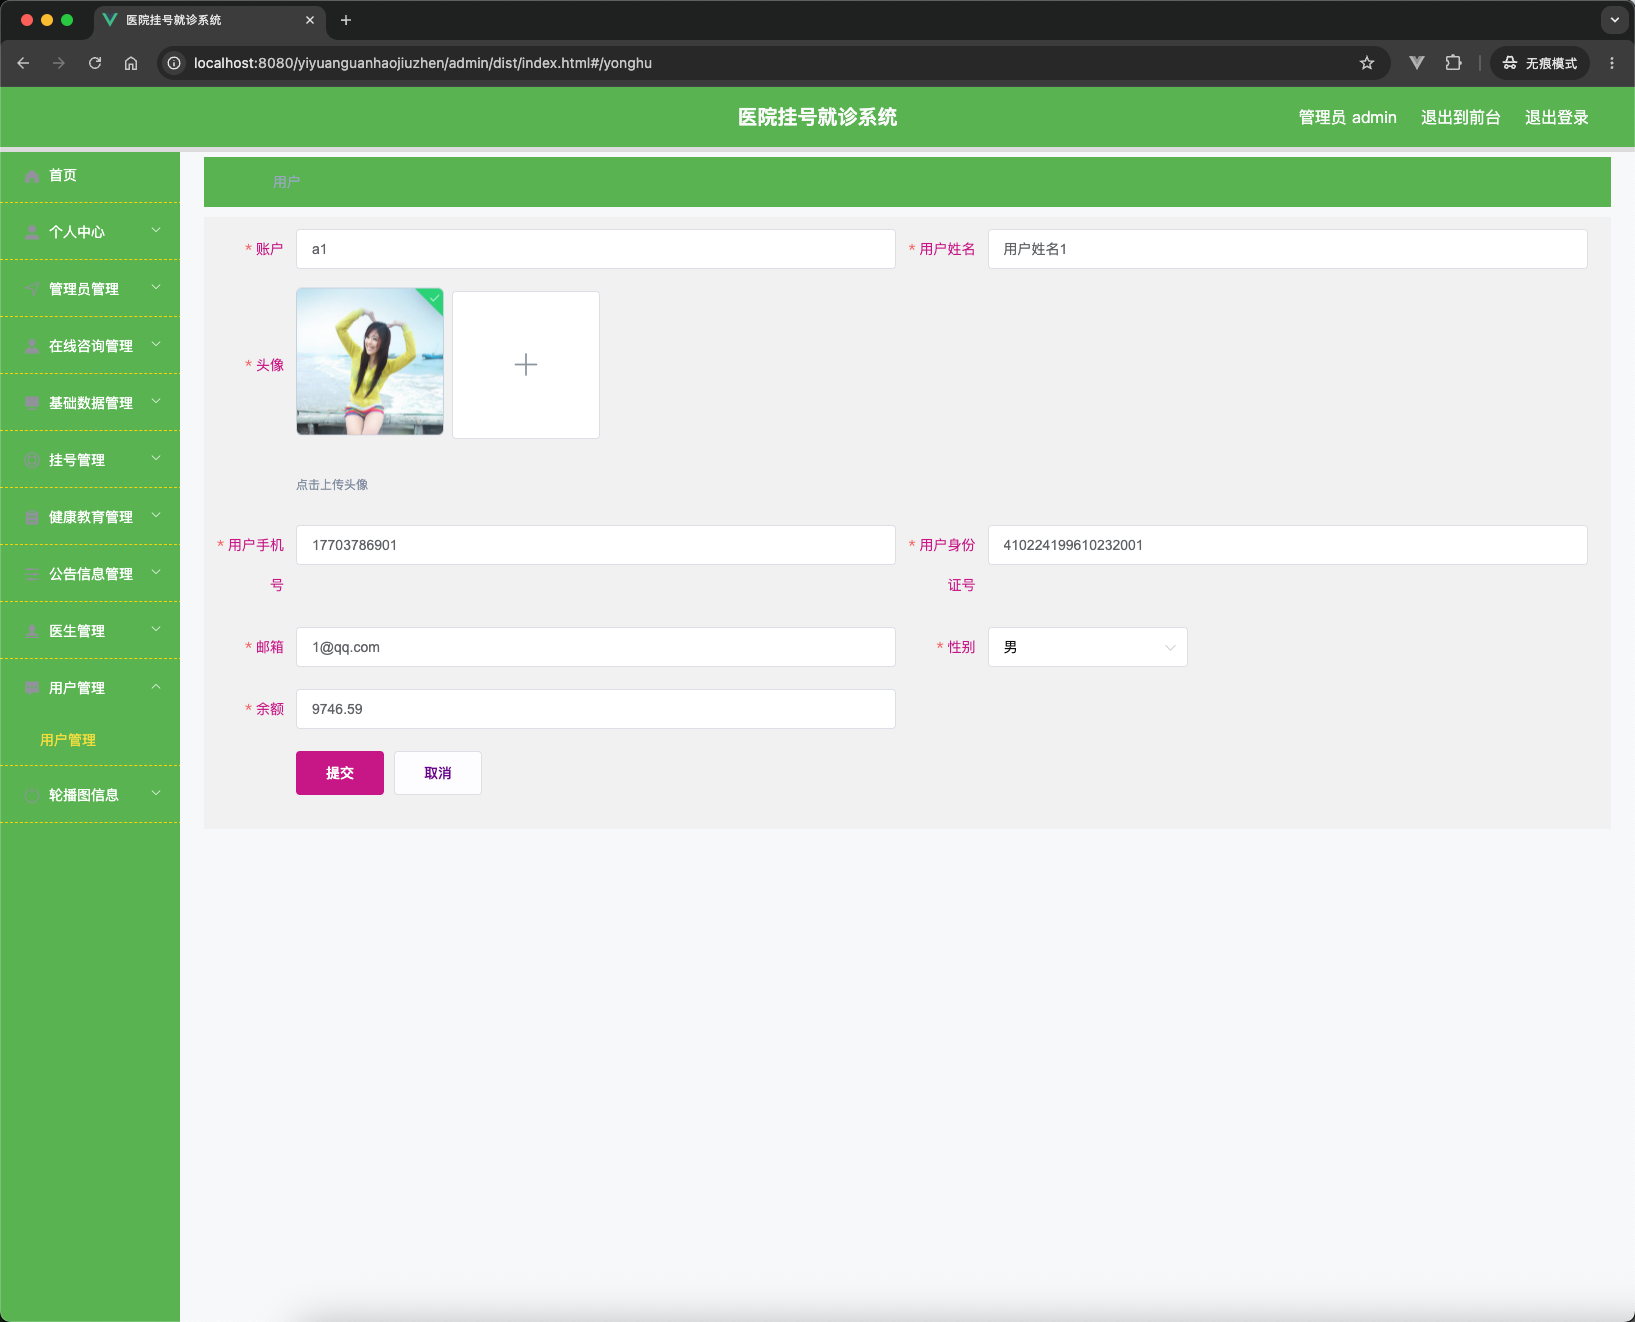The height and width of the screenshot is (1322, 1635).
Task: Click the 点击上传头像 hint text
Action: click(332, 485)
